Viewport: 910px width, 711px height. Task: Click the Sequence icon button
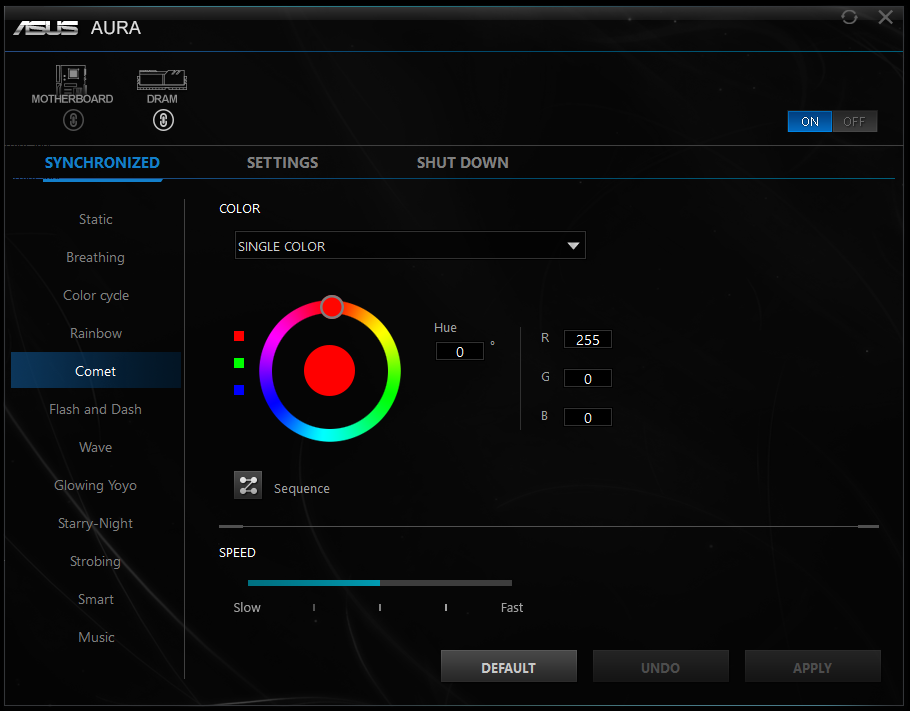pos(248,485)
